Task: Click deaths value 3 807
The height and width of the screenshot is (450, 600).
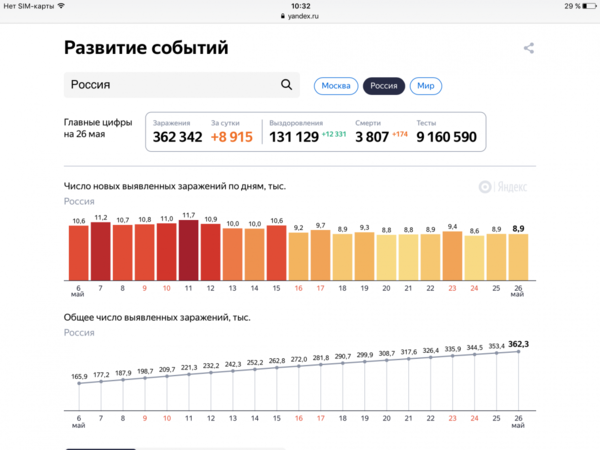Action: pos(372,137)
